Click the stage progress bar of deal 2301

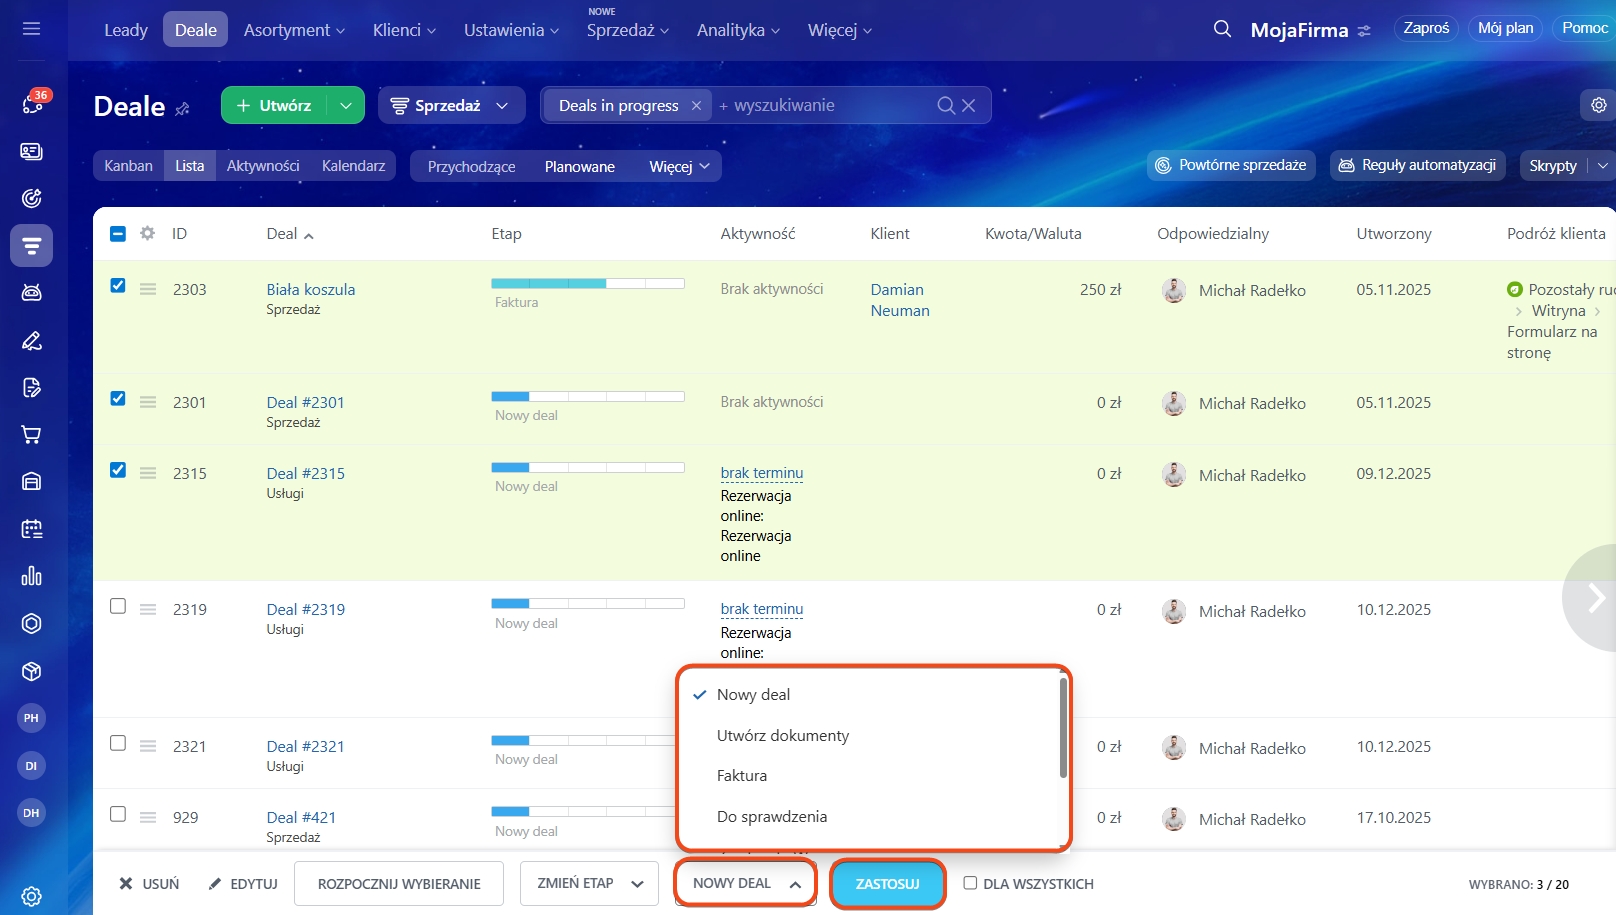588,397
